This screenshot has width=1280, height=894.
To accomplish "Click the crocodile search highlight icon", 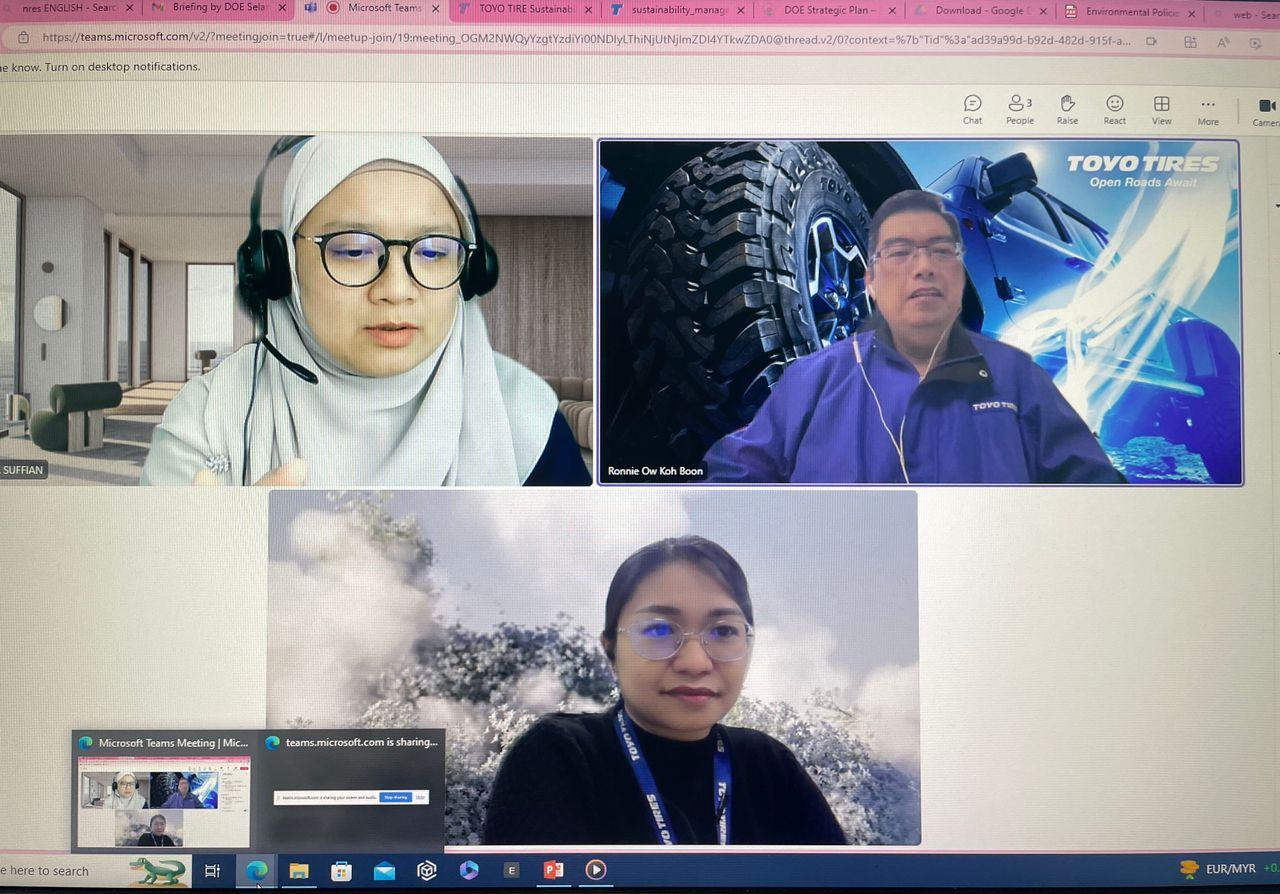I will (158, 871).
